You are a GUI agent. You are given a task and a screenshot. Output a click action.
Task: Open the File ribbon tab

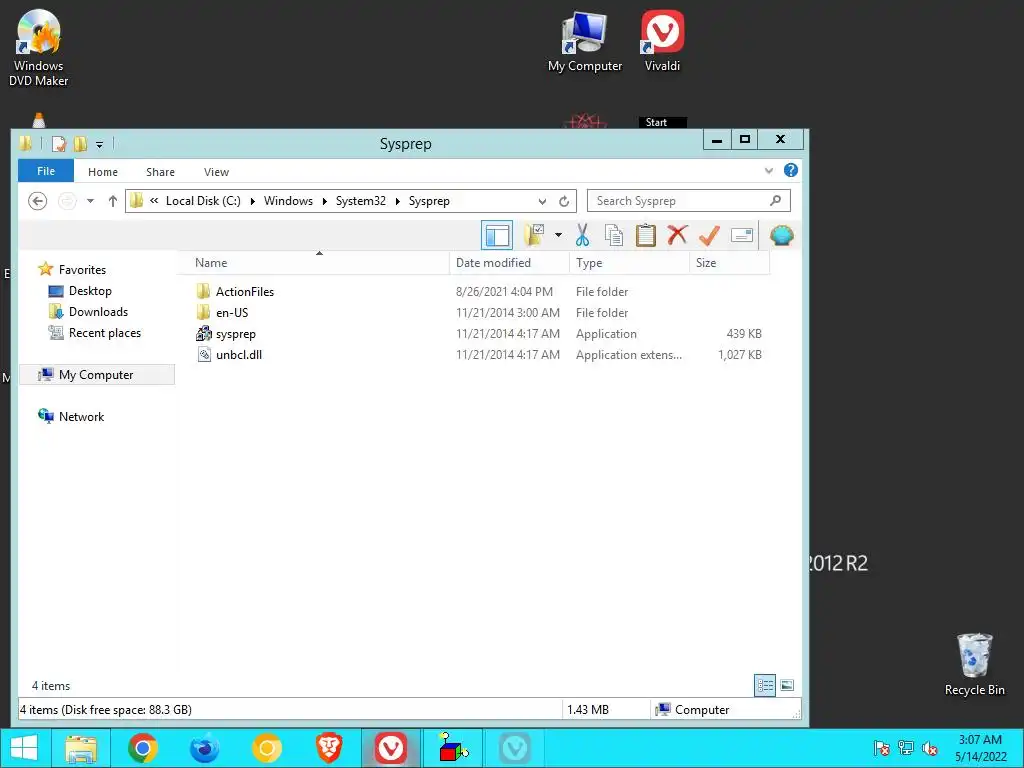(46, 171)
